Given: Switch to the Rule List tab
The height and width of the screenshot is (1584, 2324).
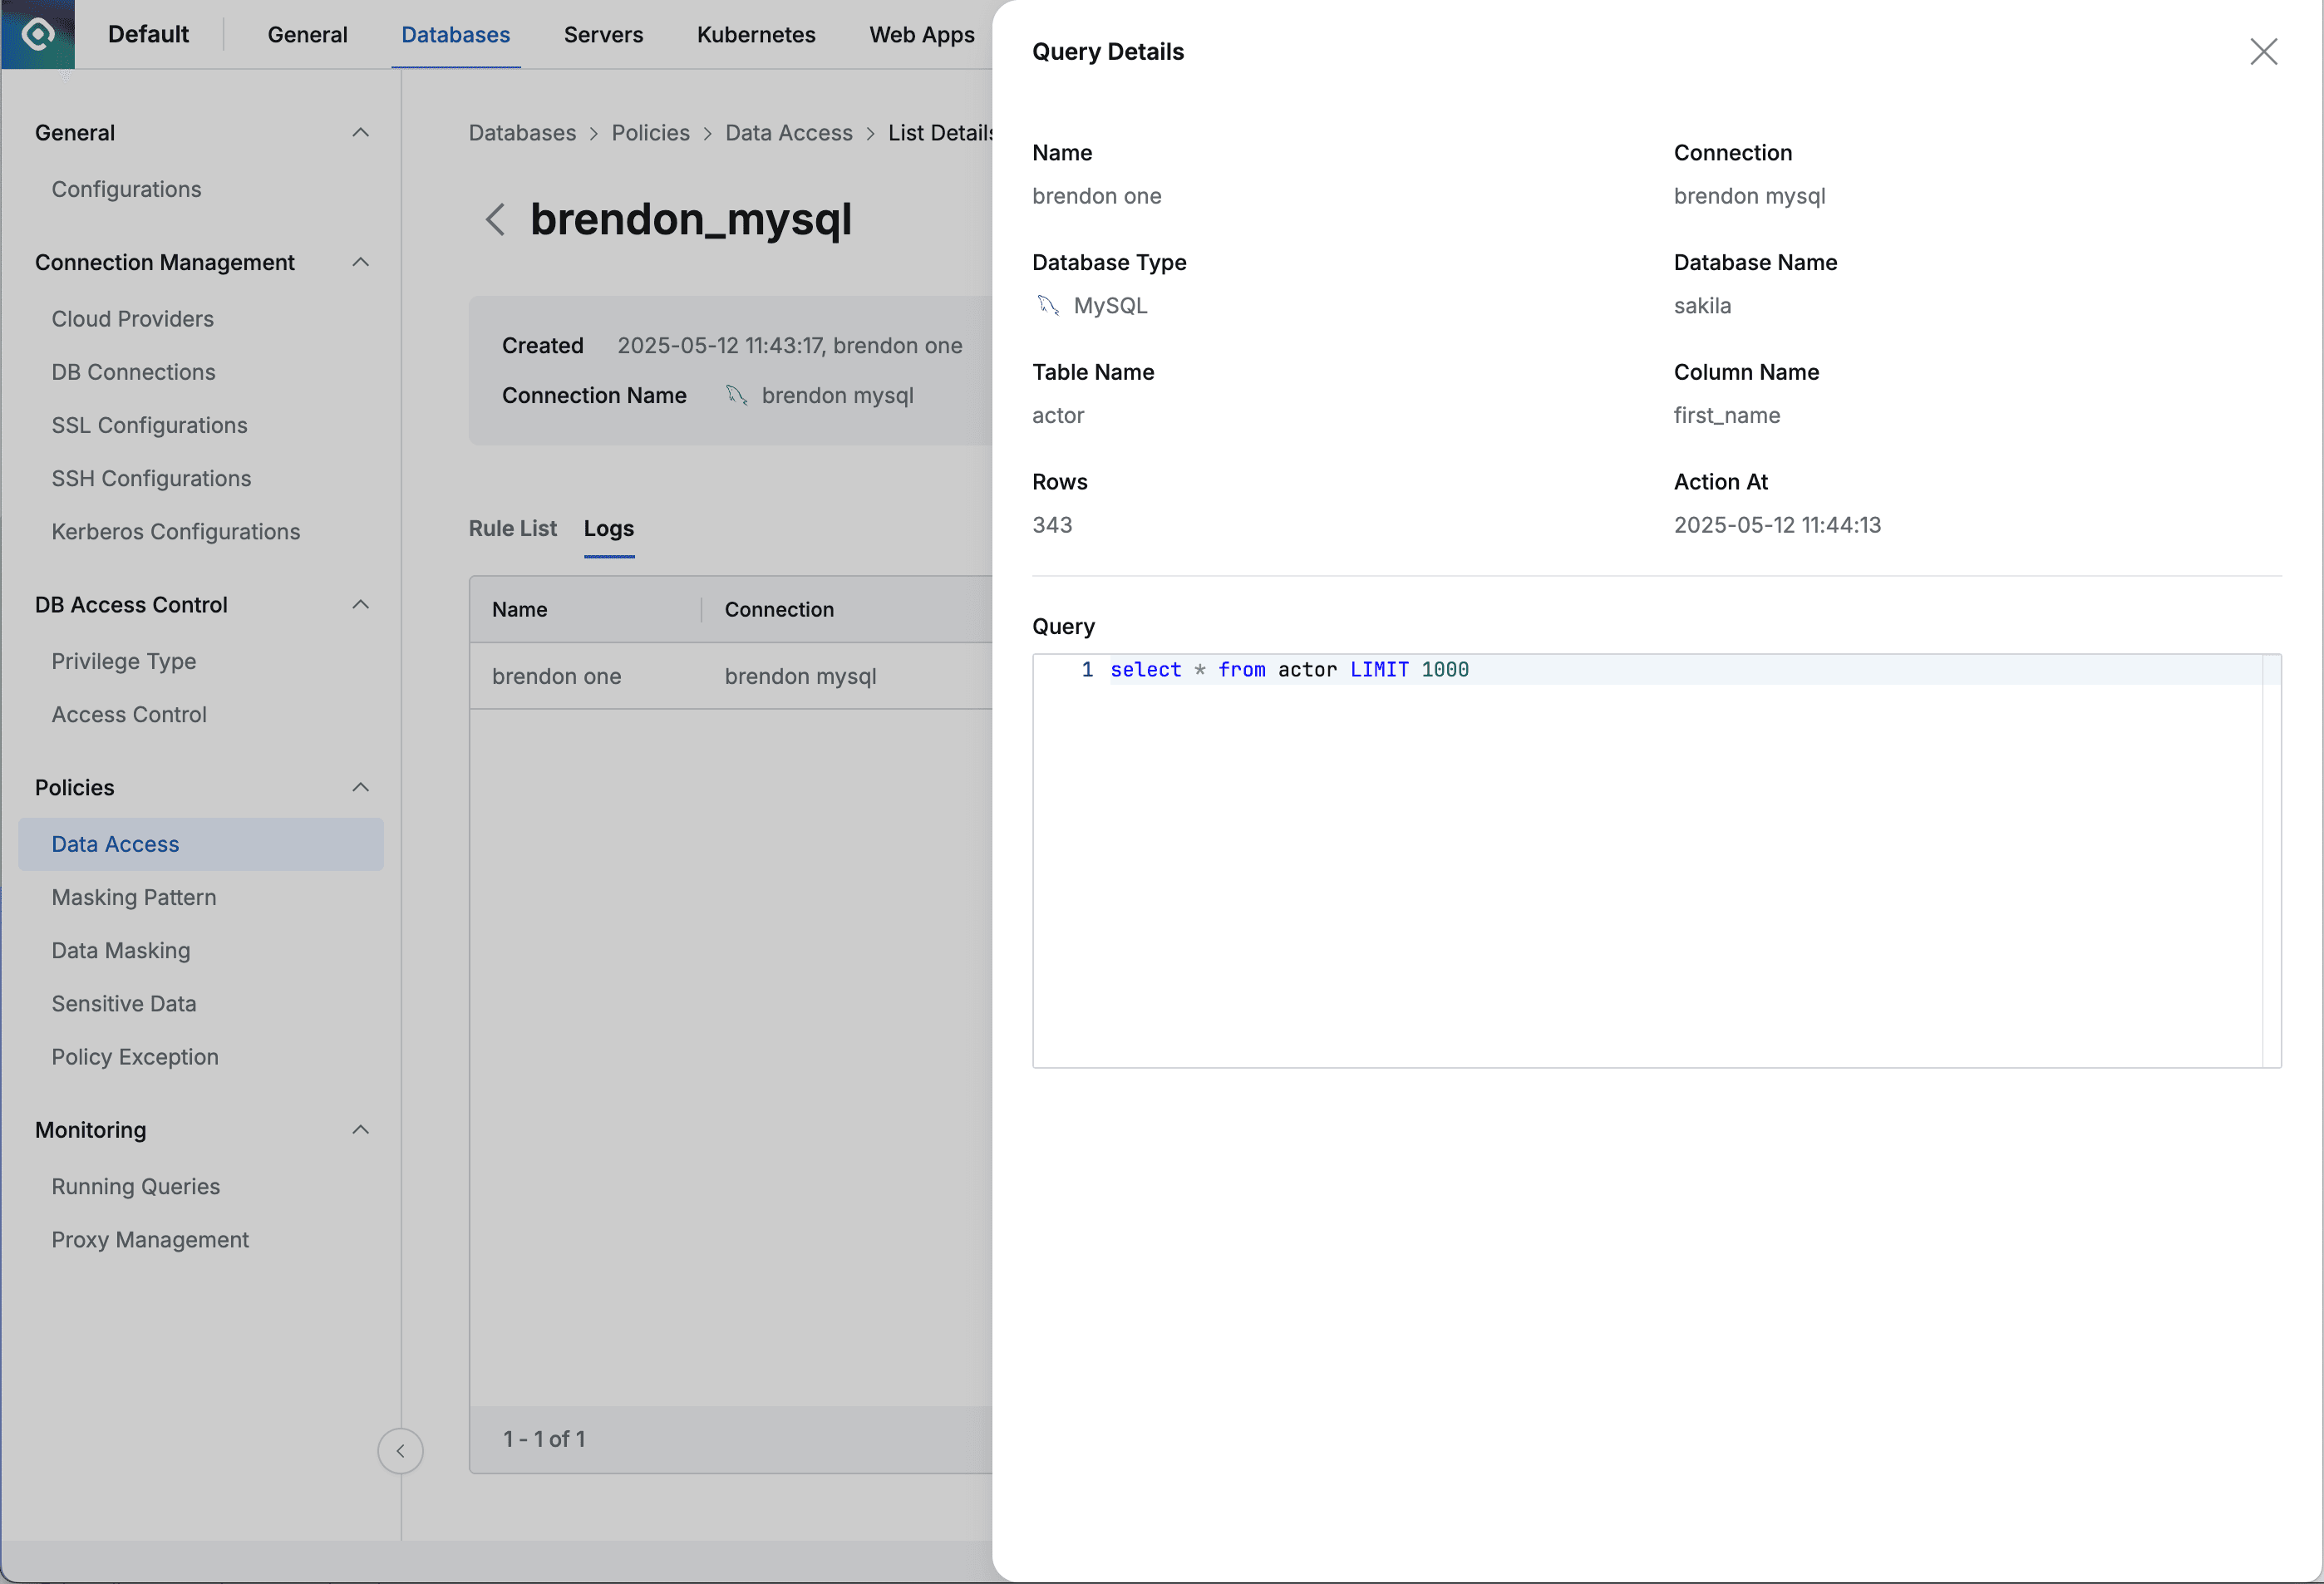Looking at the screenshot, I should tap(512, 528).
